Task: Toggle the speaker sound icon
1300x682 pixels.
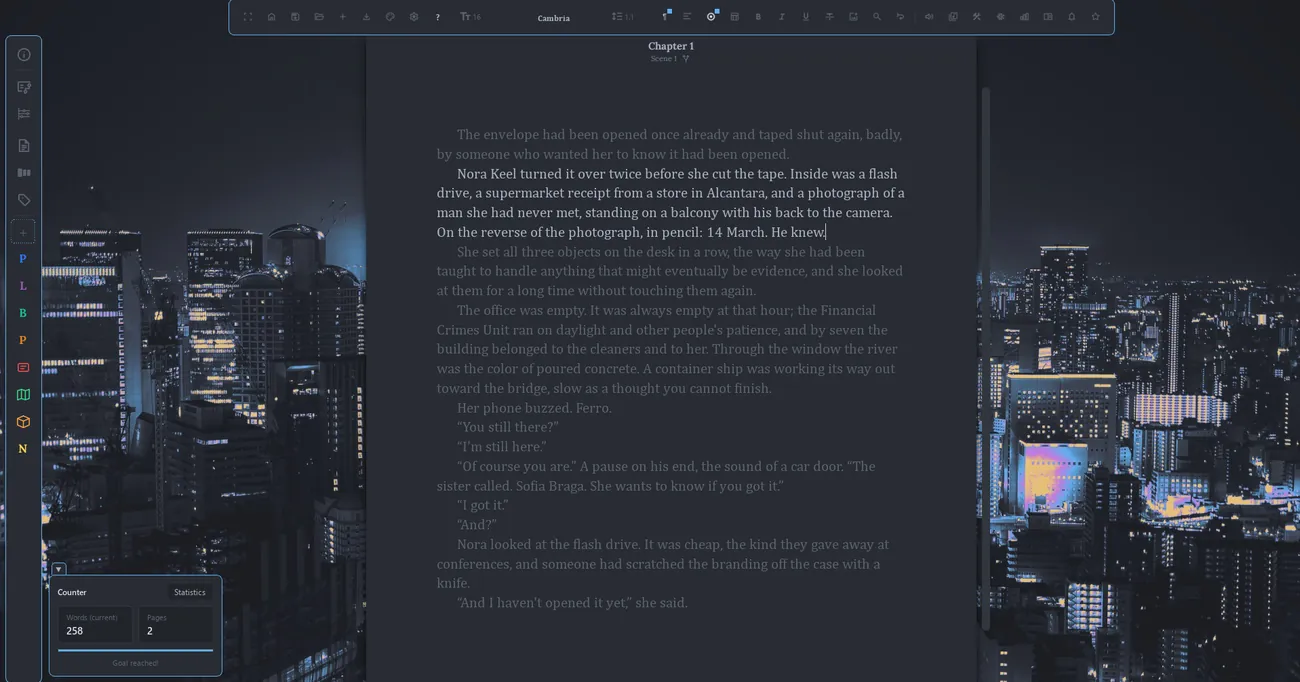Action: click(x=929, y=17)
